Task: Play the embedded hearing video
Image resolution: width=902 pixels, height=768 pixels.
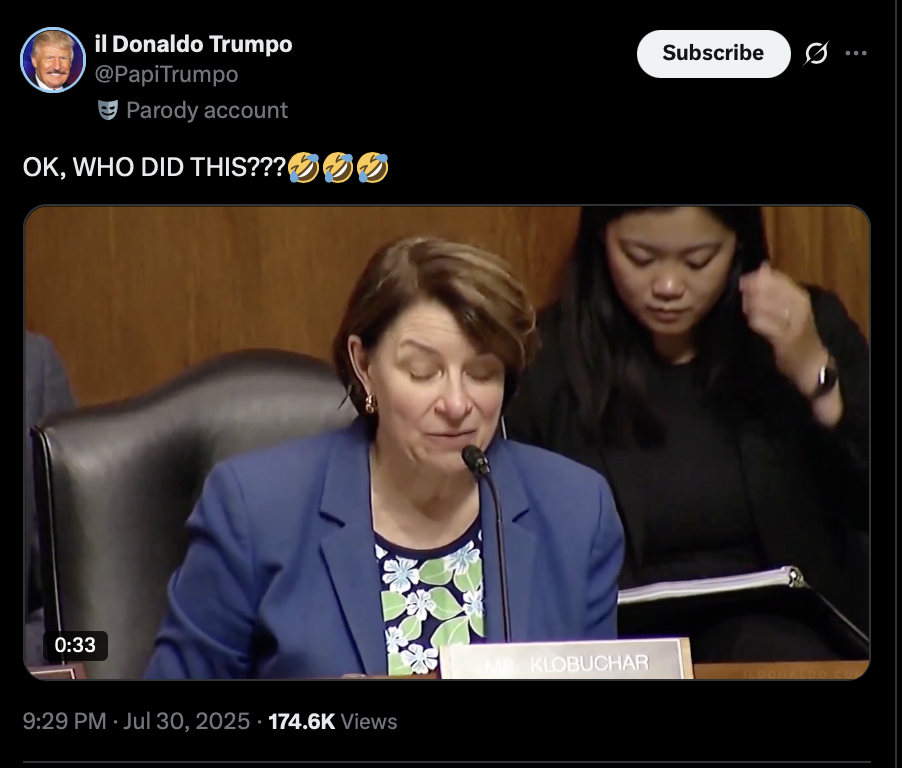Action: tap(447, 442)
